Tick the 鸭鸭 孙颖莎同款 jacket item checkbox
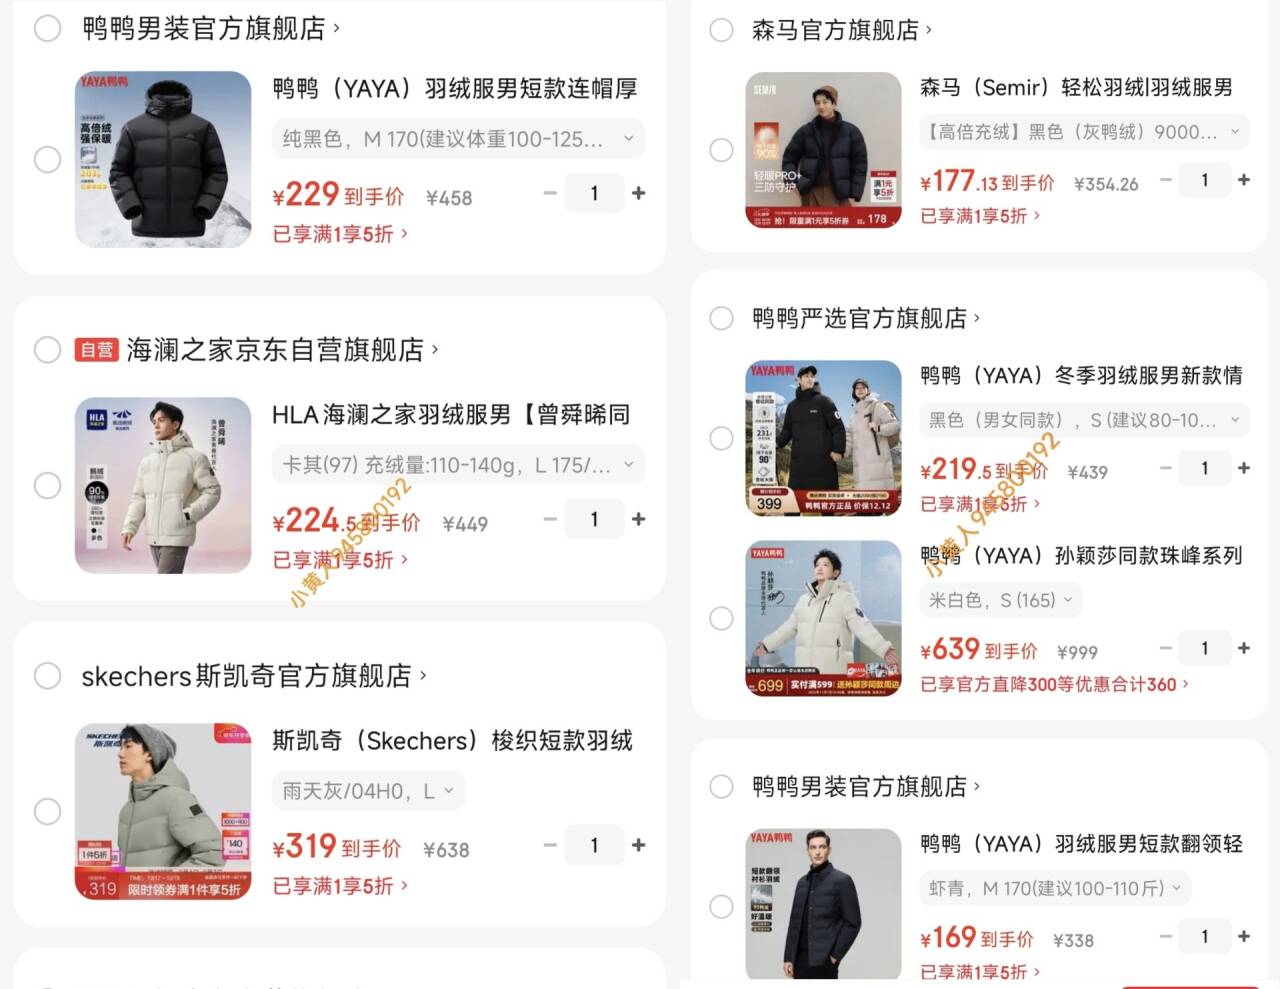This screenshot has height=989, width=1280. click(721, 618)
